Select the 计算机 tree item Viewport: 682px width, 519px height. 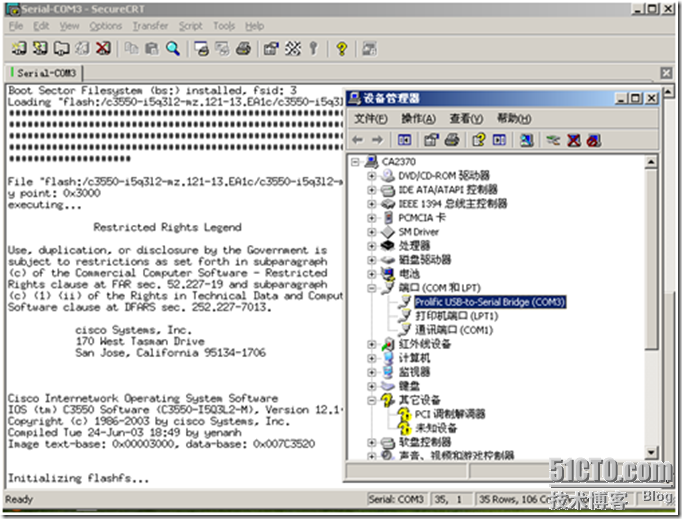[414, 358]
